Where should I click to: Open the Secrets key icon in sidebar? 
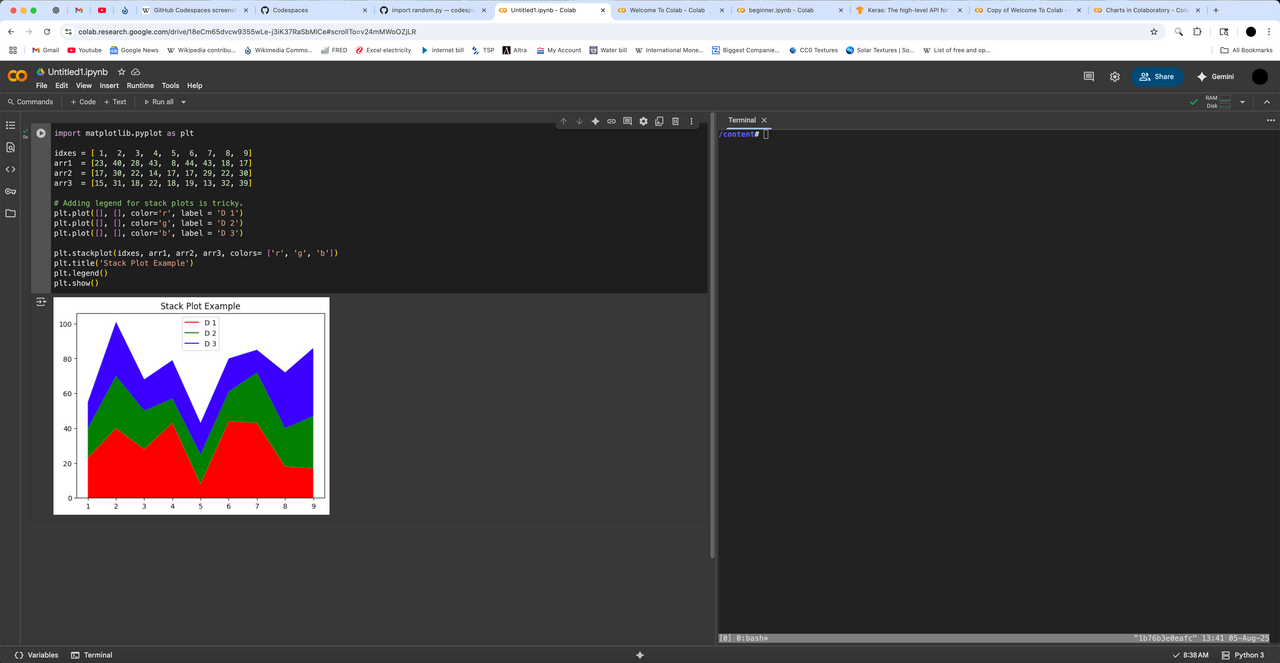click(x=11, y=191)
